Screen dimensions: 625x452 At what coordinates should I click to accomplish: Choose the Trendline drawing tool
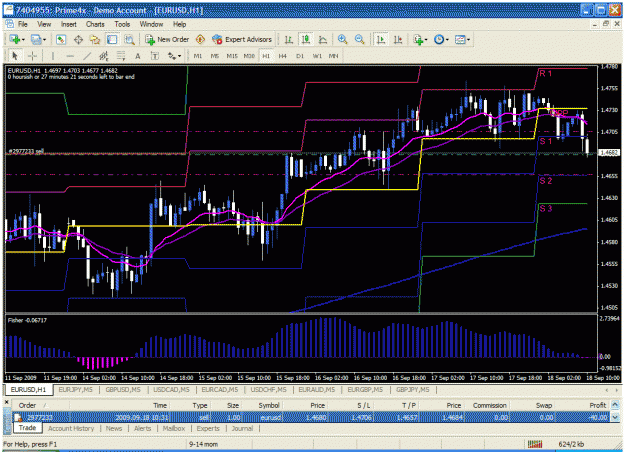[x=87, y=56]
